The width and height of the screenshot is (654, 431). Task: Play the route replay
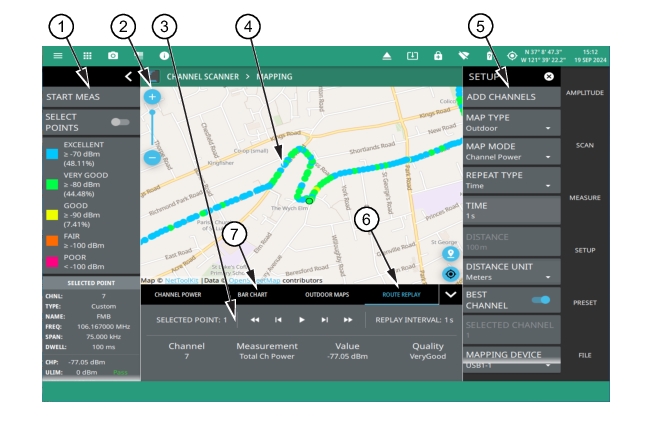tap(302, 319)
